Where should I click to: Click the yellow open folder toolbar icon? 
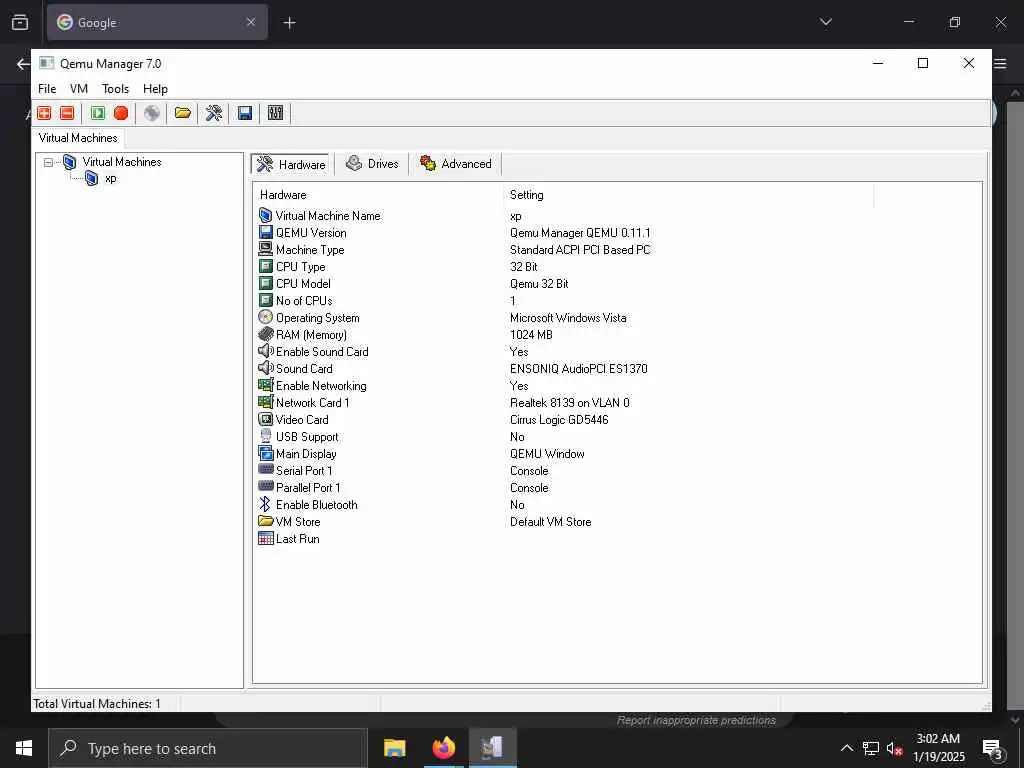click(x=183, y=113)
